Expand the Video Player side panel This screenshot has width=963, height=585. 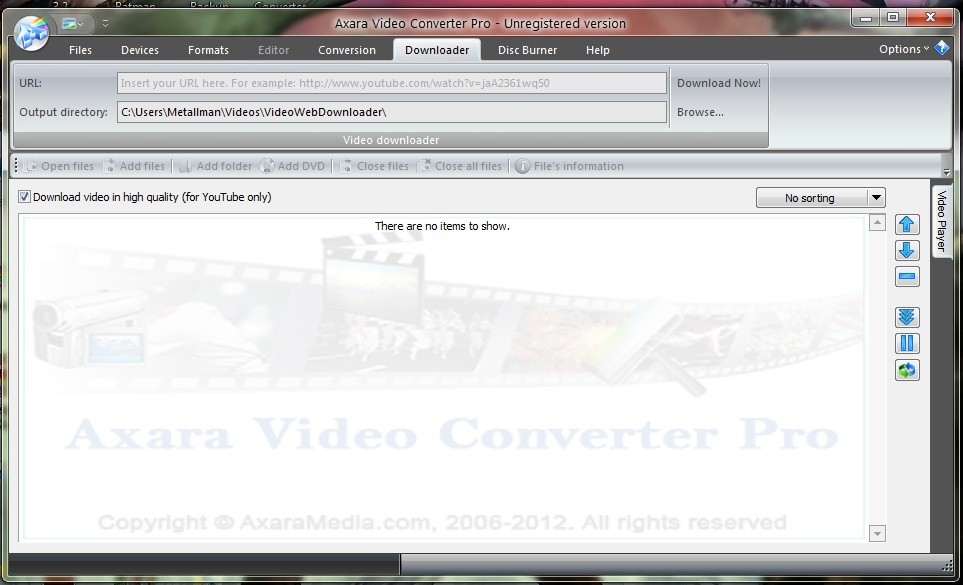(x=941, y=220)
